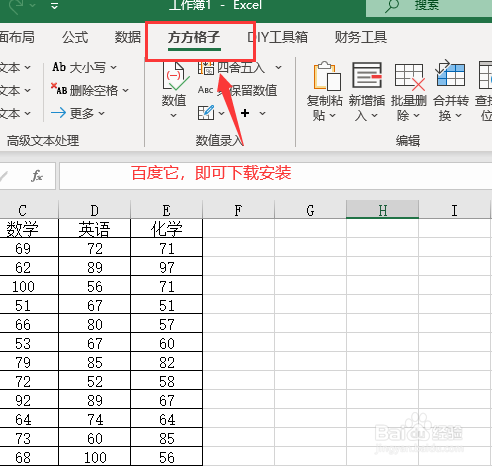Screen dimensions: 492x466
Task: Switch to the 数据 tab
Action: point(128,37)
